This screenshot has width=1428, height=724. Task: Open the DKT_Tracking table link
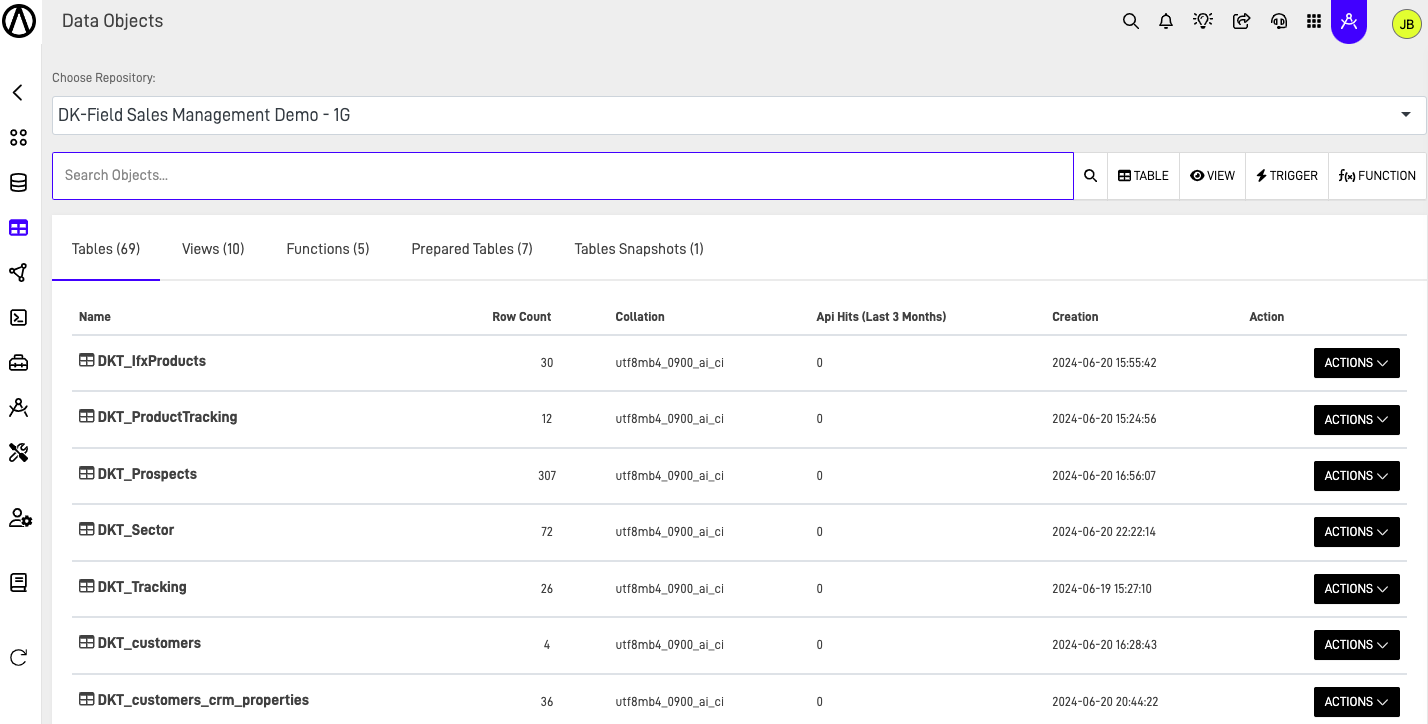click(142, 587)
